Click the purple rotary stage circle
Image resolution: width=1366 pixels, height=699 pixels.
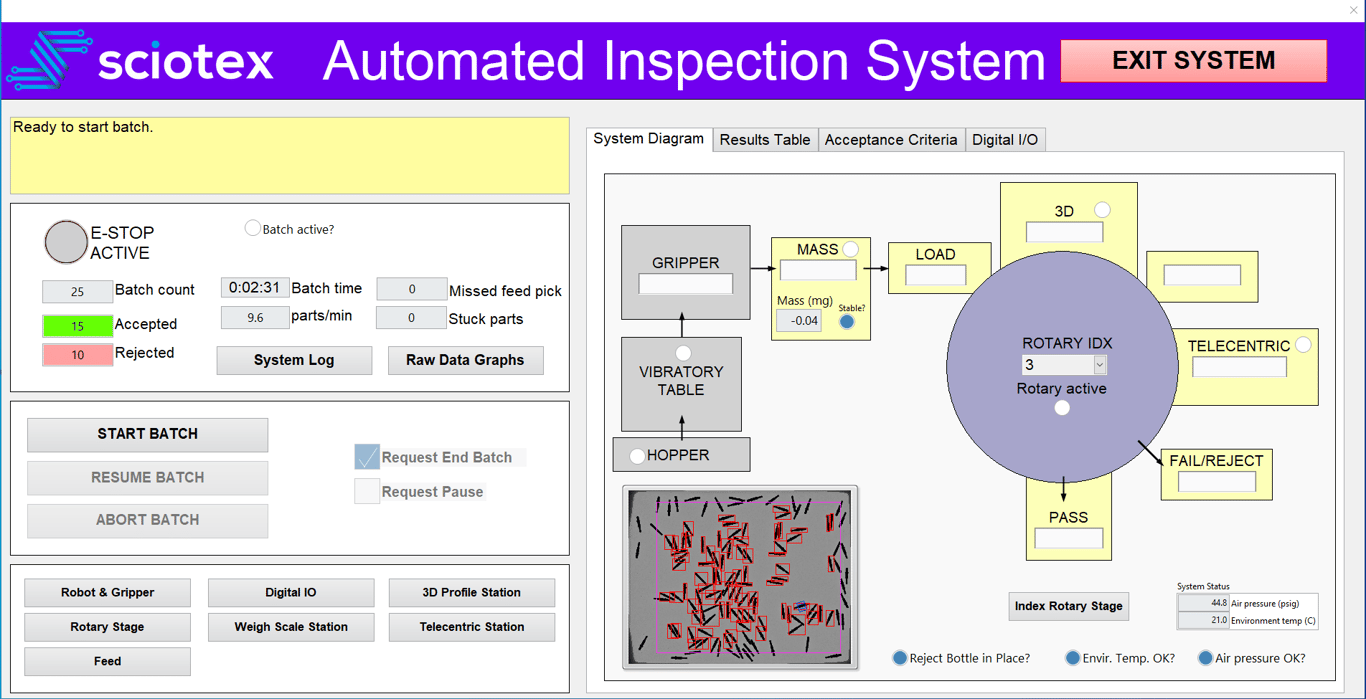click(x=1062, y=366)
